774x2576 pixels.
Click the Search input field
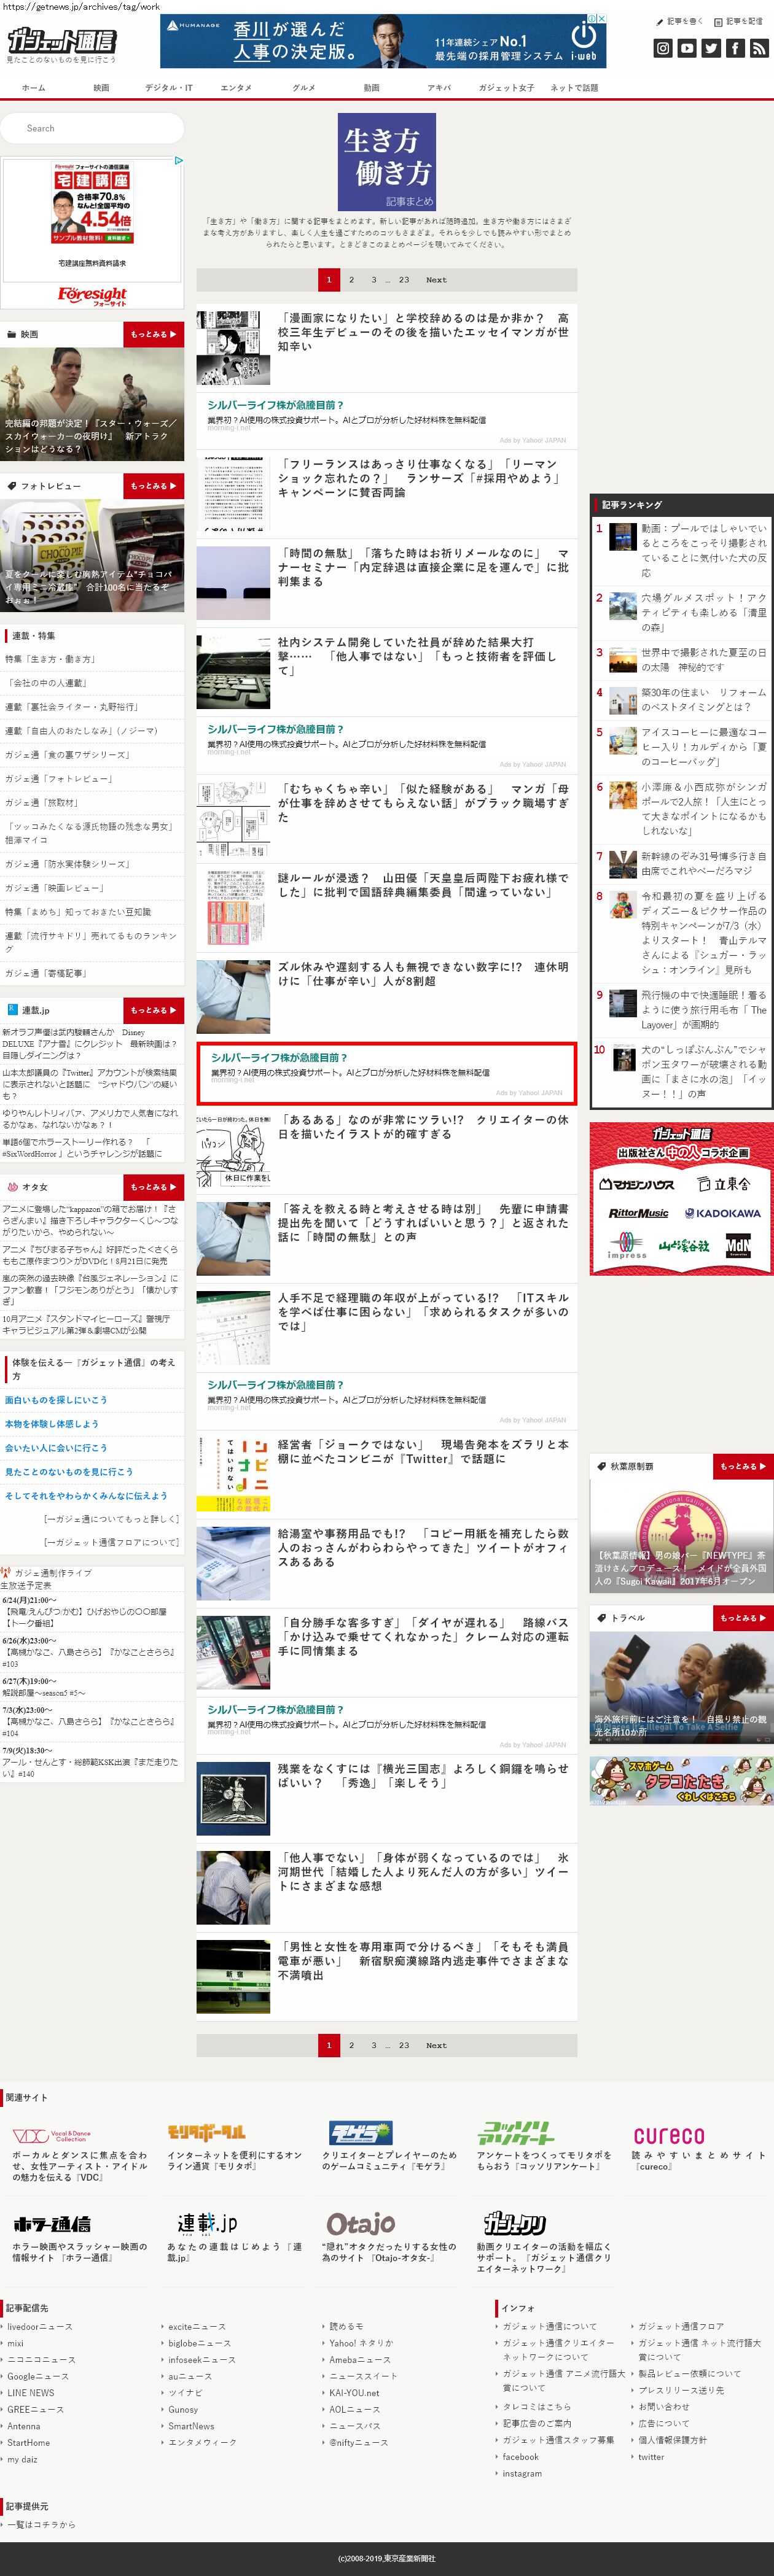[x=92, y=128]
